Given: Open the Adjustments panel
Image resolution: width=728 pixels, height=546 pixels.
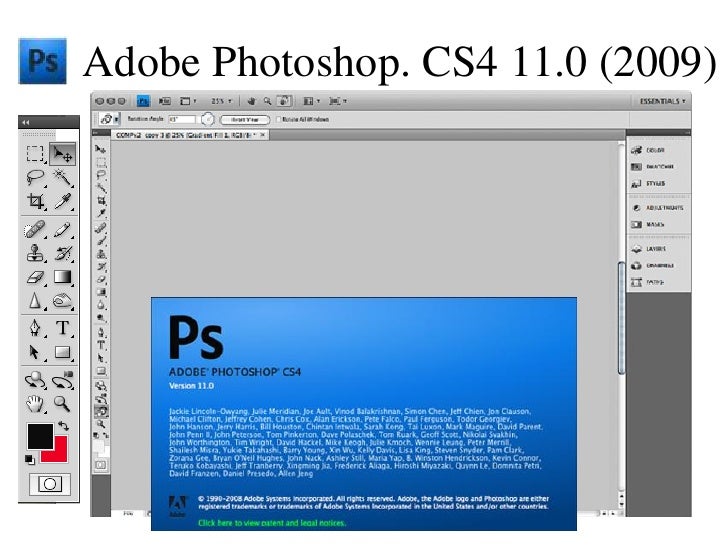Looking at the screenshot, I should tap(657, 208).
